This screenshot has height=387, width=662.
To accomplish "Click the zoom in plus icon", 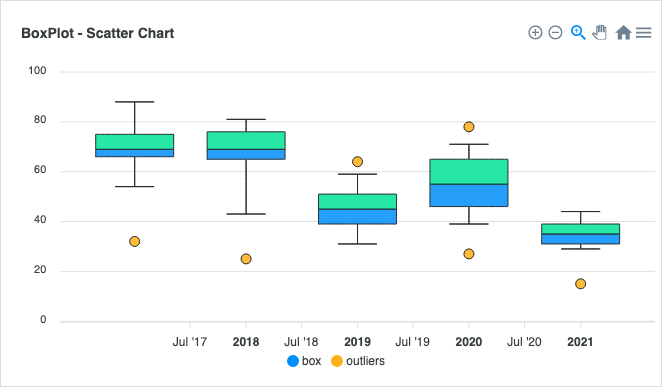I will [535, 32].
